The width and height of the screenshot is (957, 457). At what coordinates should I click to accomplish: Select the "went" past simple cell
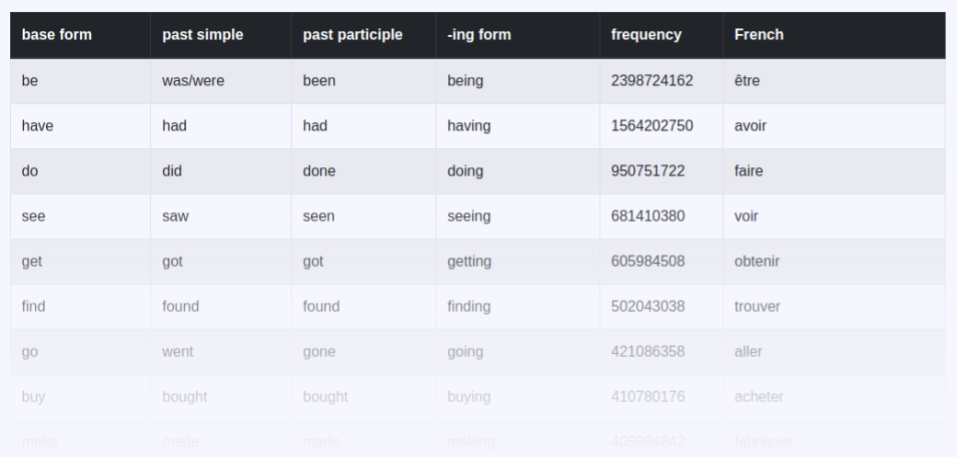(x=178, y=351)
